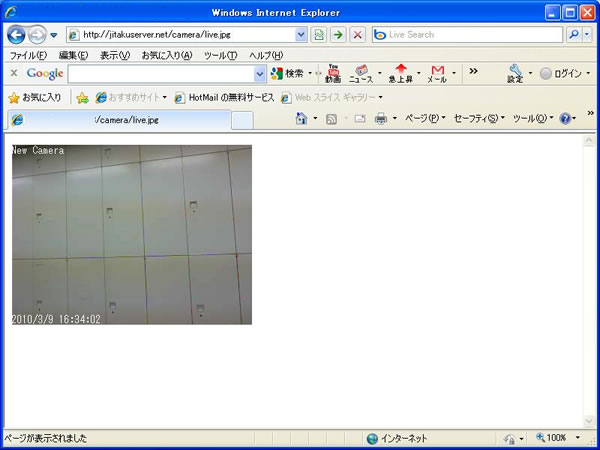Close the Google toolbar with X

click(x=14, y=73)
